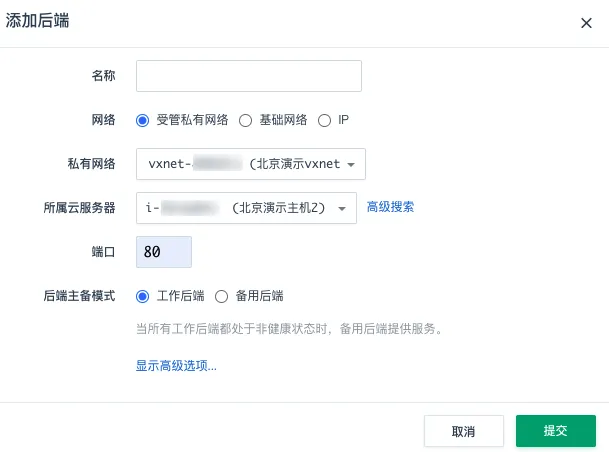
Task: Close the 添加后端 dialog with the X icon
Action: pyautogui.click(x=586, y=23)
